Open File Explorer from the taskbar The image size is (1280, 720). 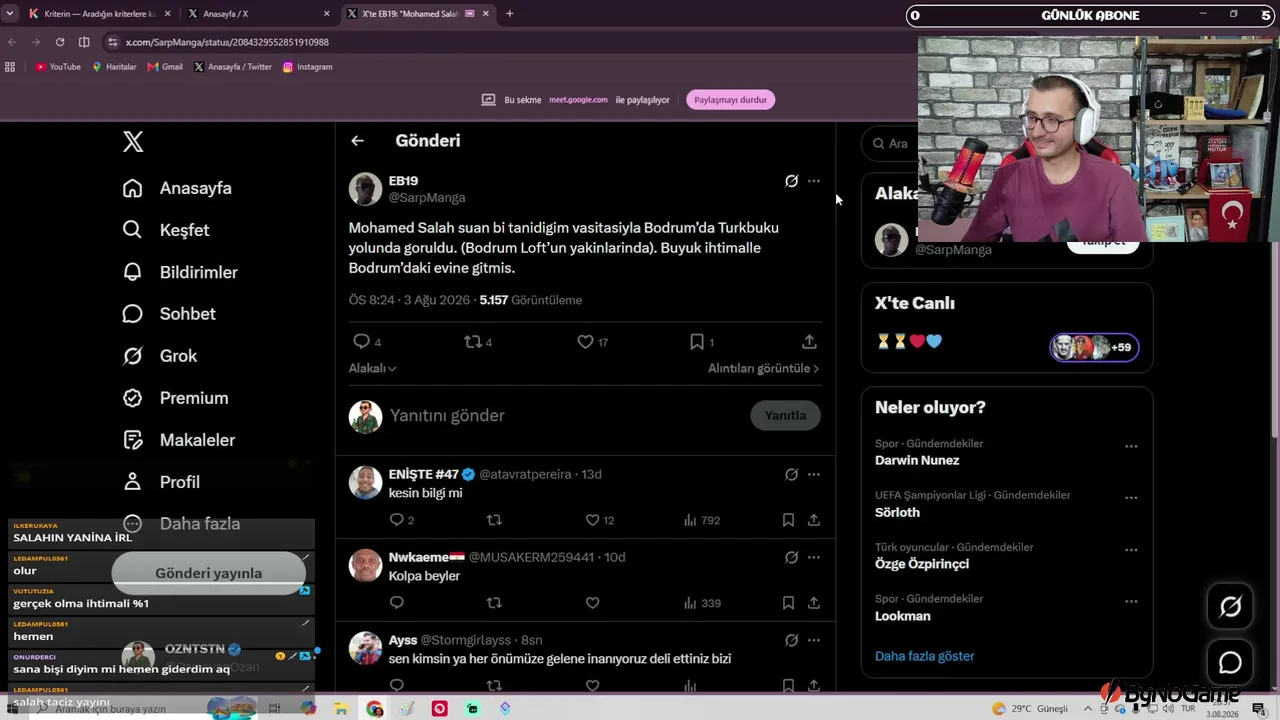(341, 709)
